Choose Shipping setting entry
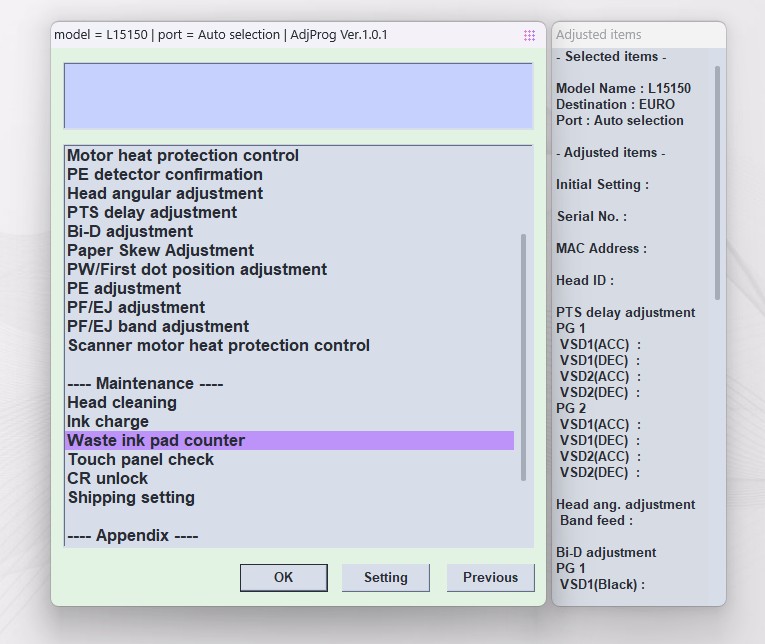 pos(131,497)
